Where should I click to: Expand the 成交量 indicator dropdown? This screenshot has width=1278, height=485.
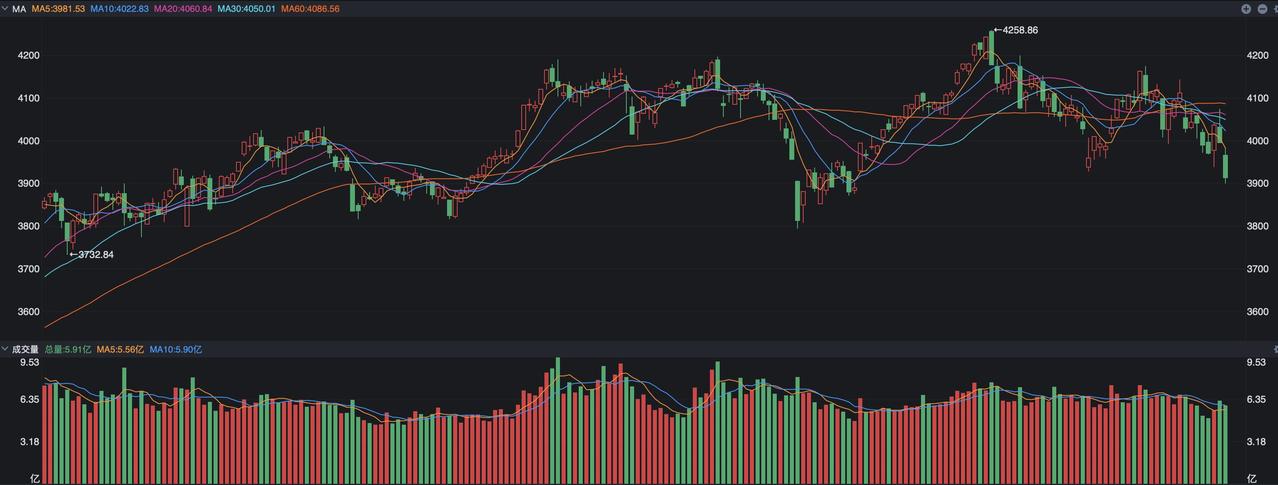tap(5, 349)
